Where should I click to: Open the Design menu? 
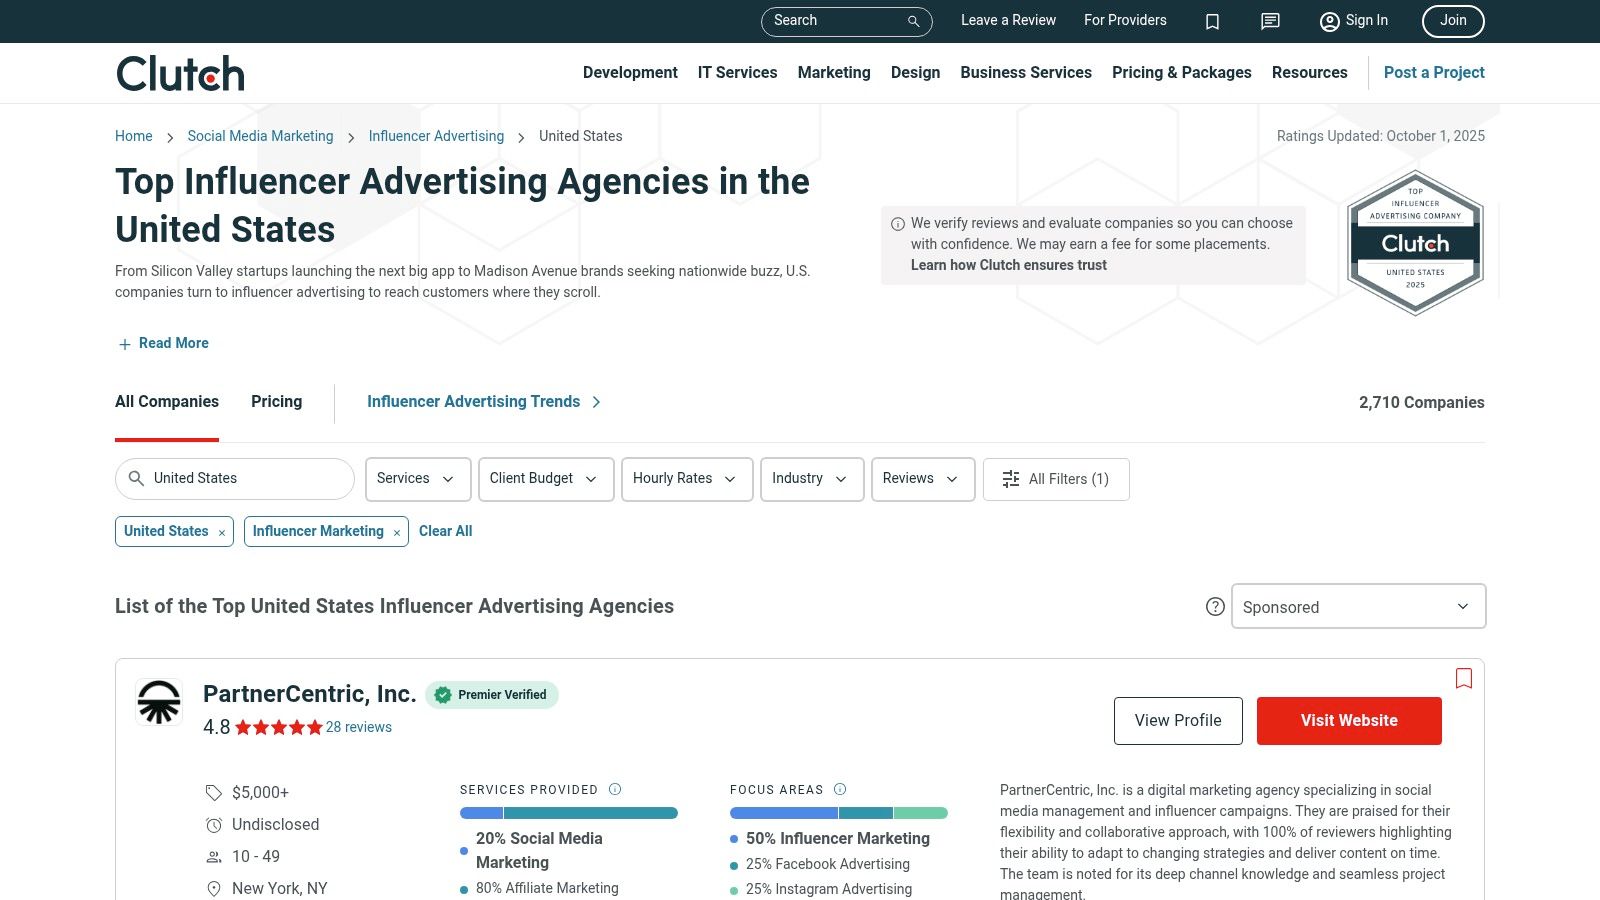(916, 73)
